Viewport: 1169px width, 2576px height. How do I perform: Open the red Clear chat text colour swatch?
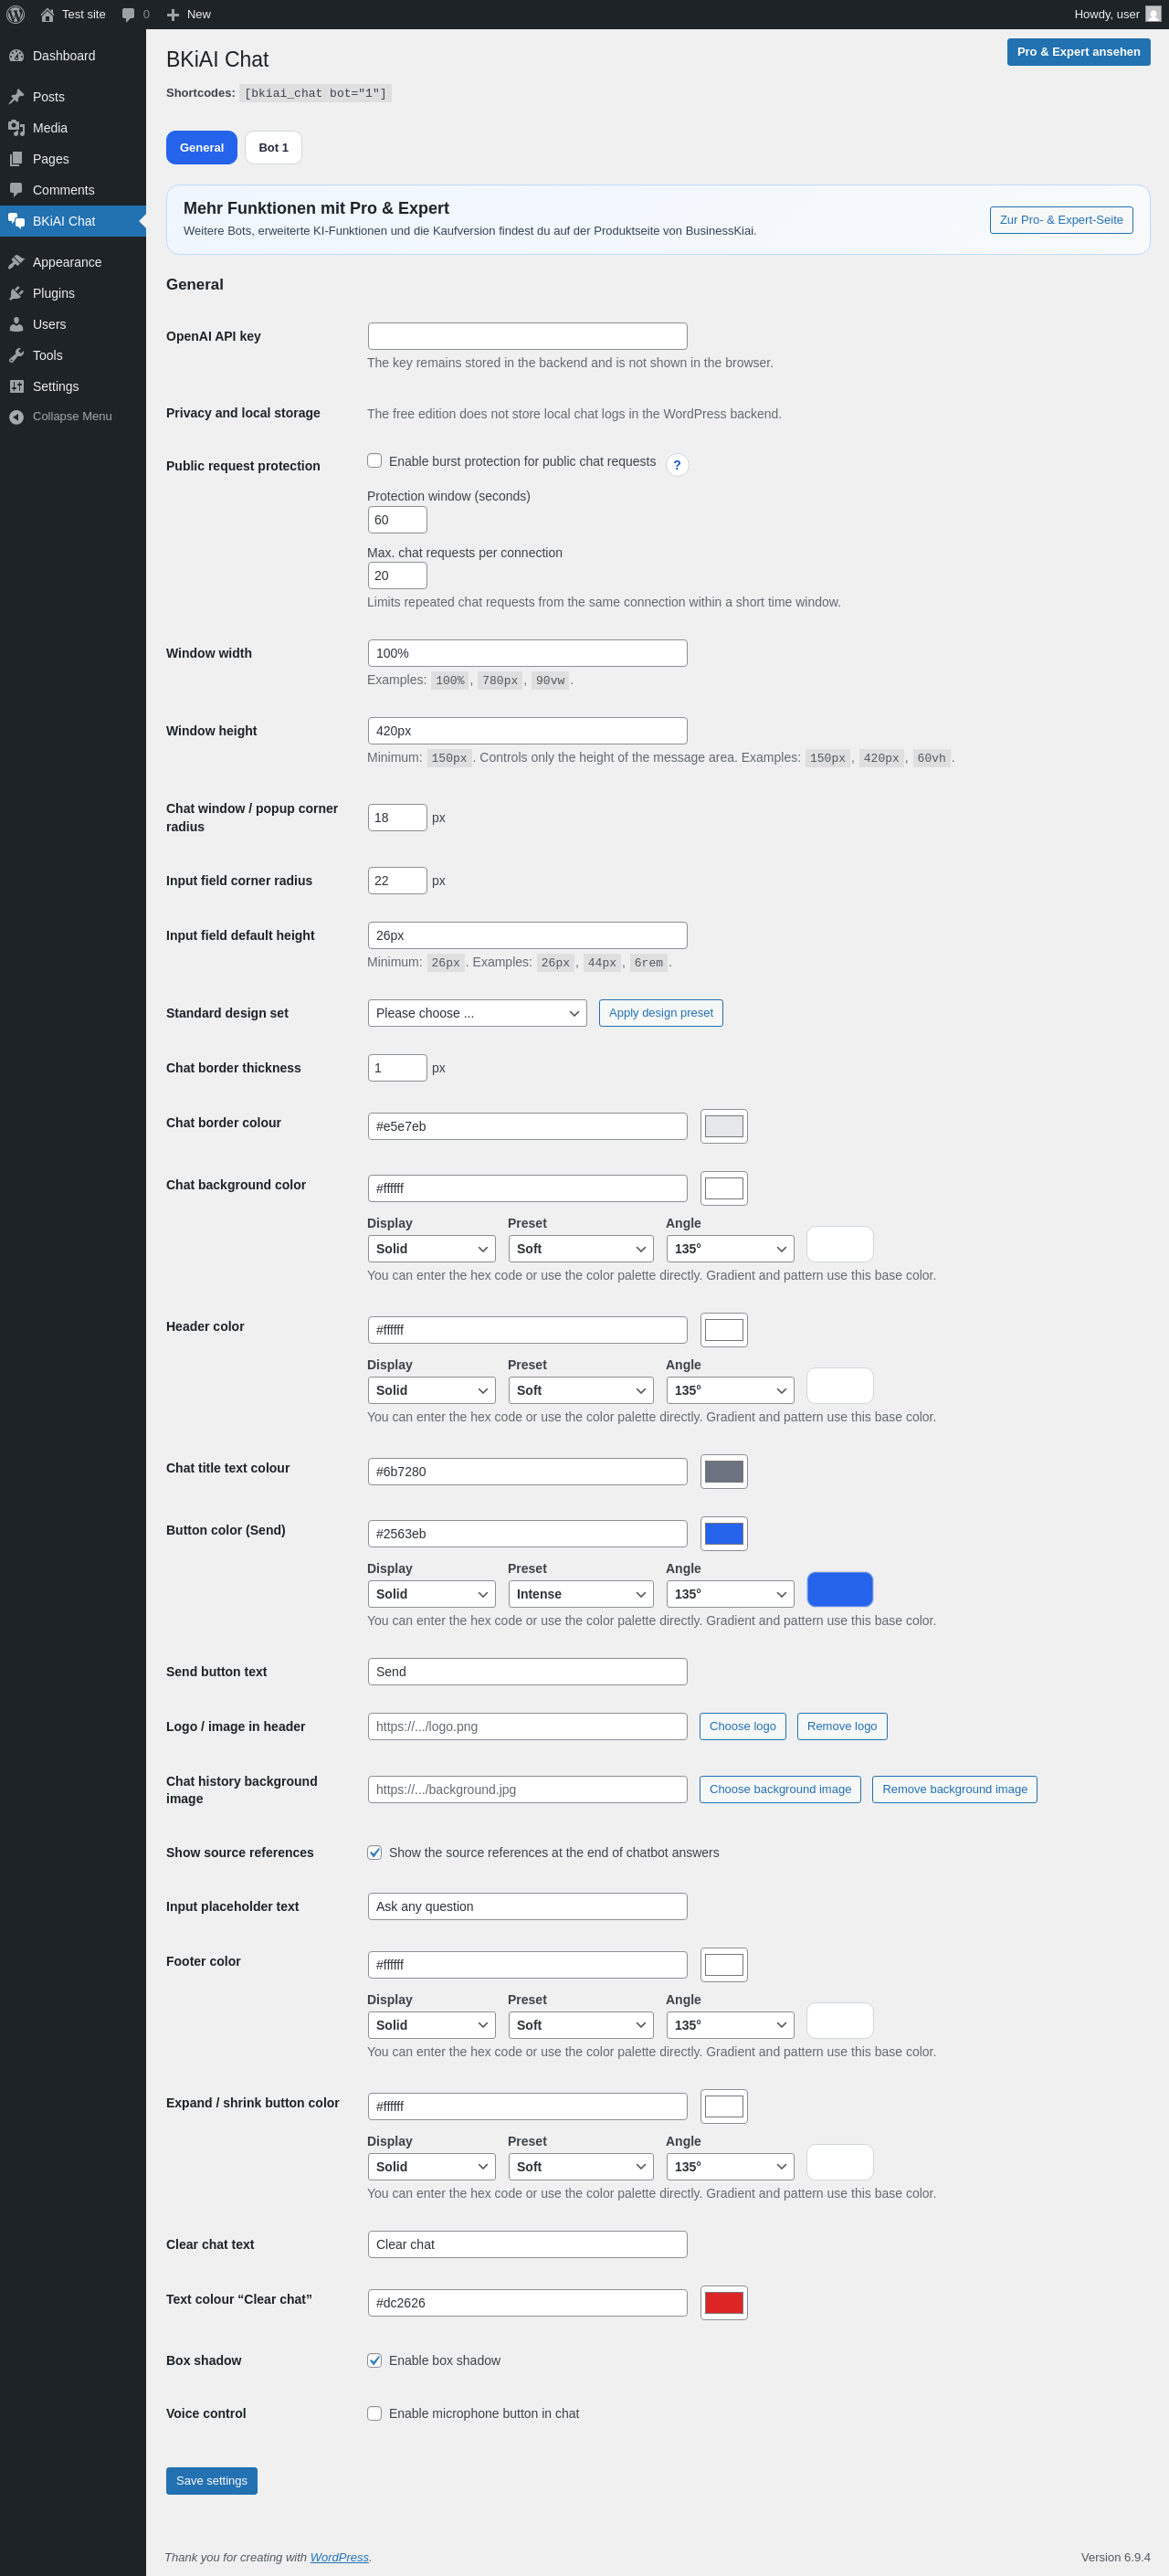coord(724,2303)
